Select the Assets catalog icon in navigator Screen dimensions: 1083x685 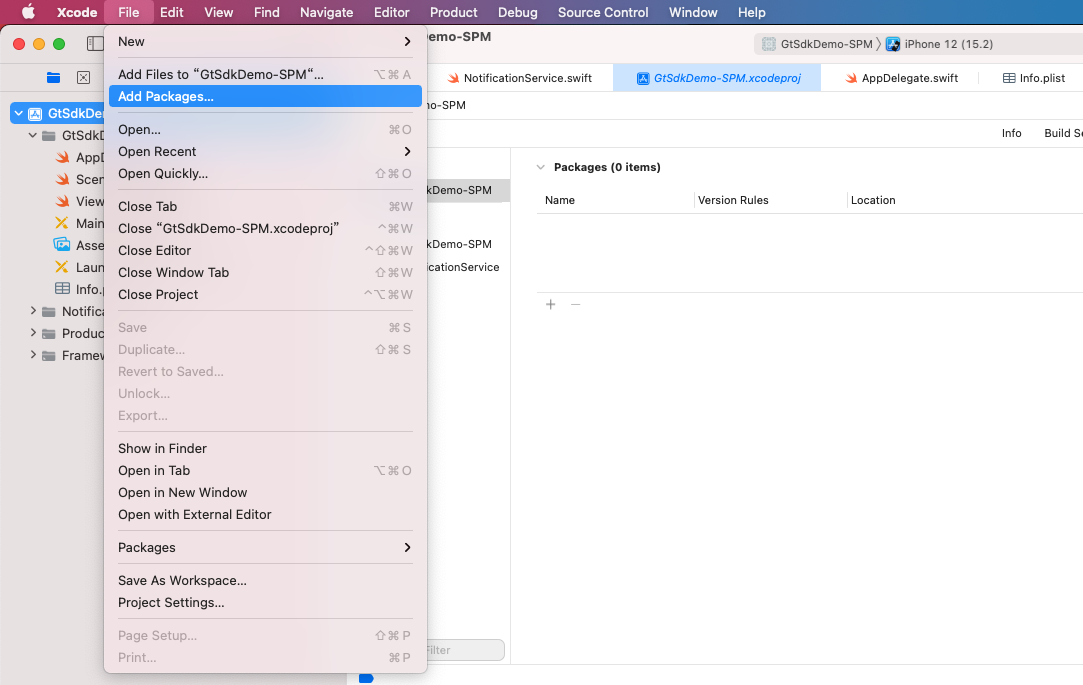[62, 244]
